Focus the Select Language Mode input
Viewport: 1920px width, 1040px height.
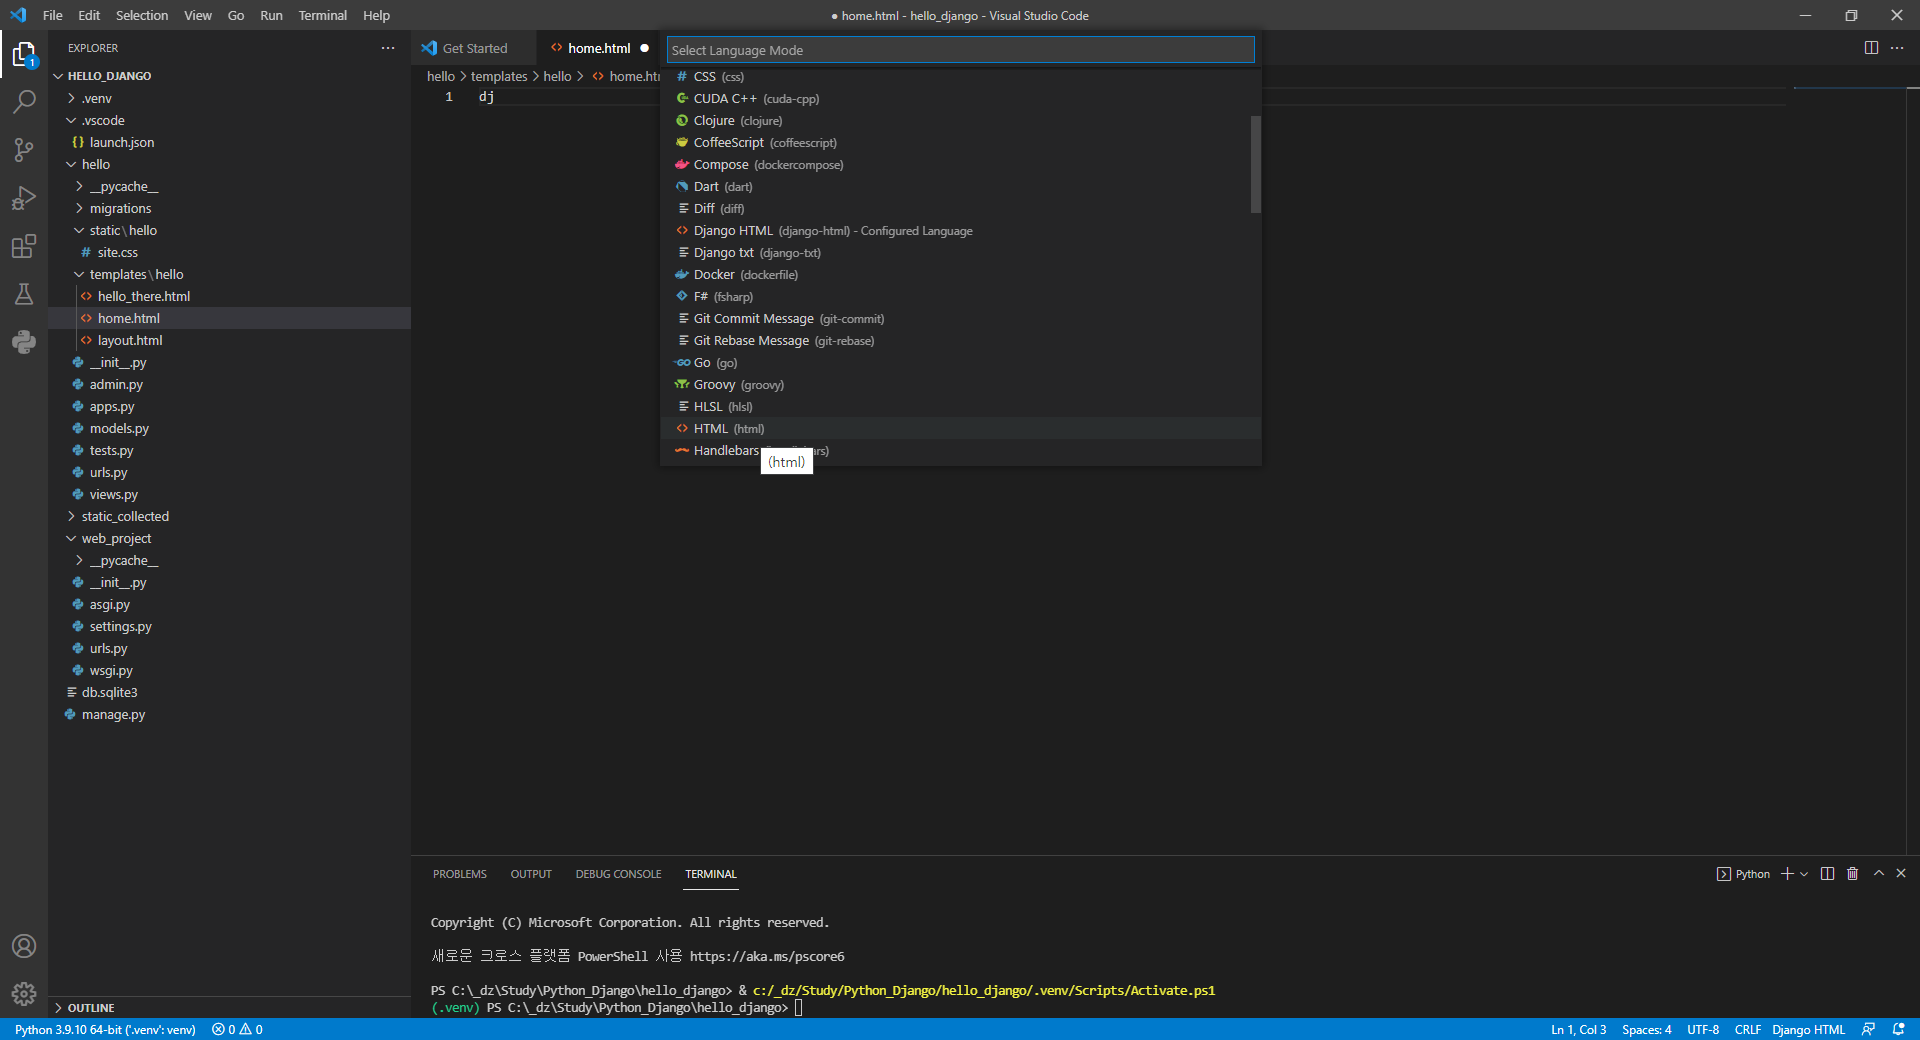tap(960, 50)
